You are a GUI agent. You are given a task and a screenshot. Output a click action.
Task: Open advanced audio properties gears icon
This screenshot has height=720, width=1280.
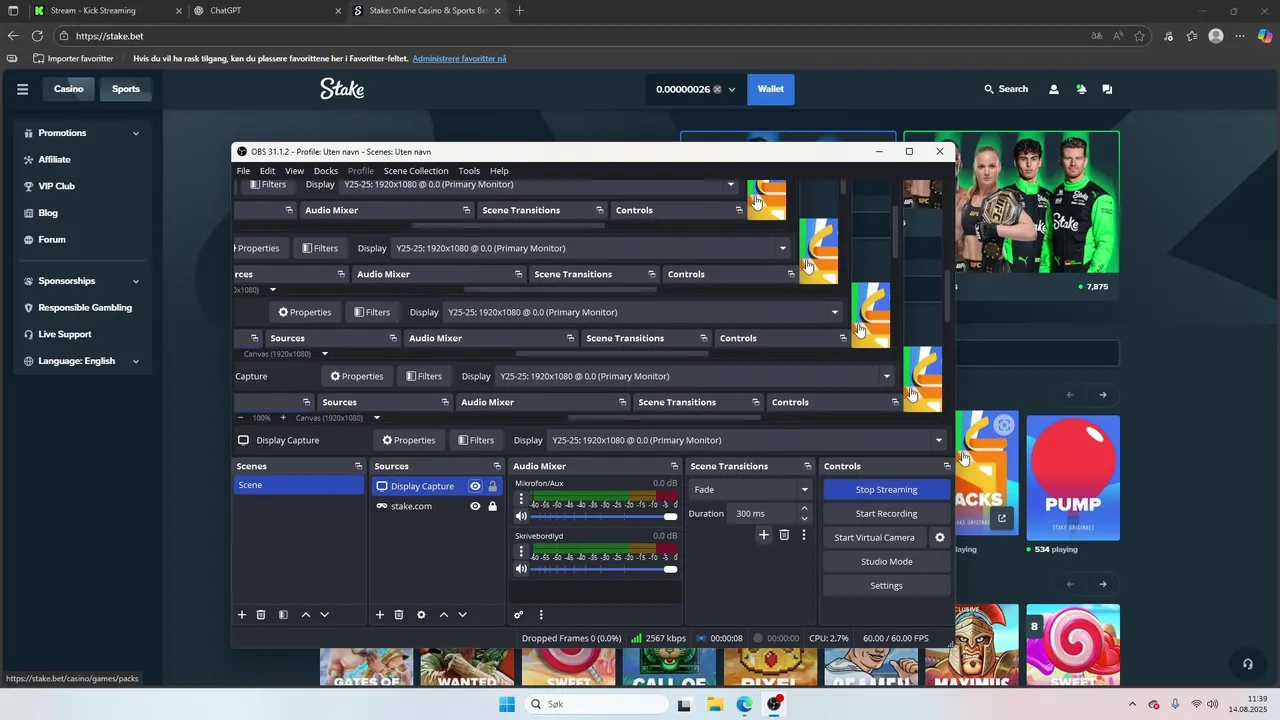click(x=518, y=615)
